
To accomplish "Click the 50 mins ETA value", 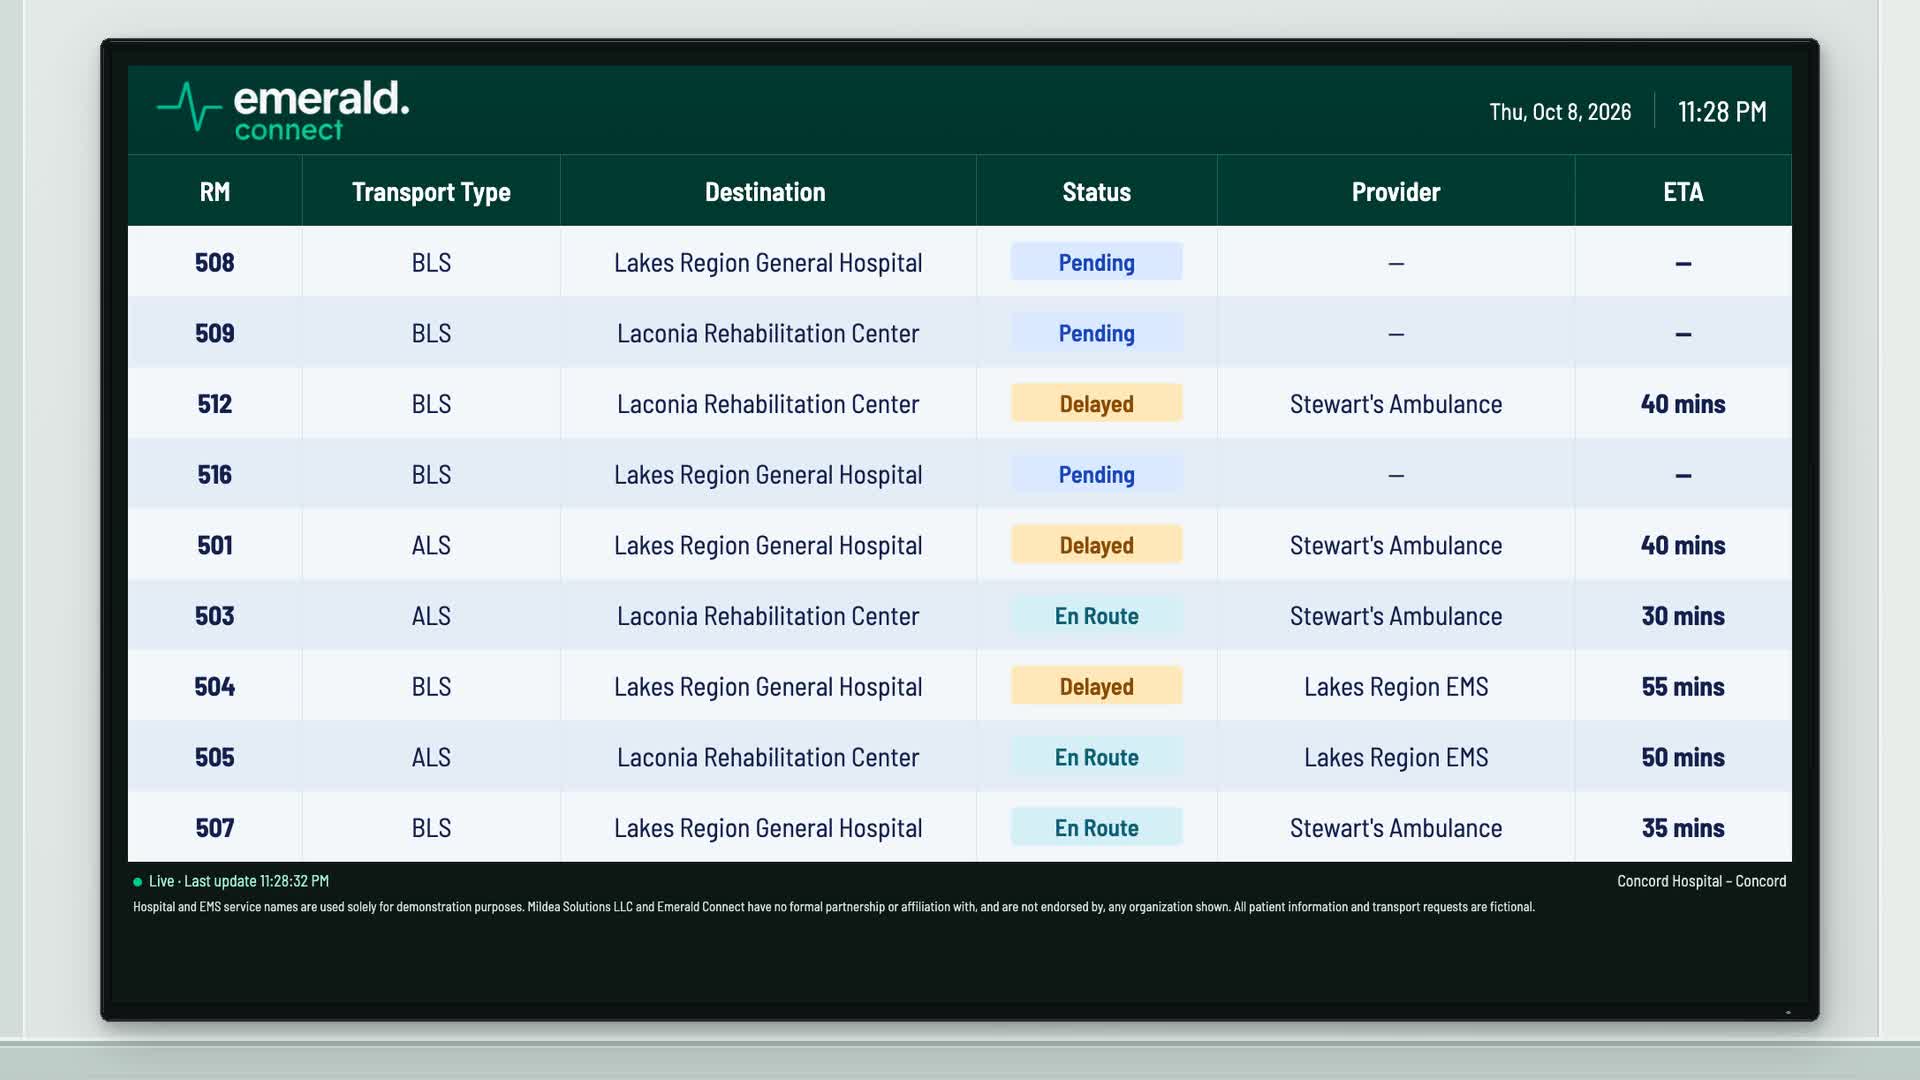I will coord(1683,757).
